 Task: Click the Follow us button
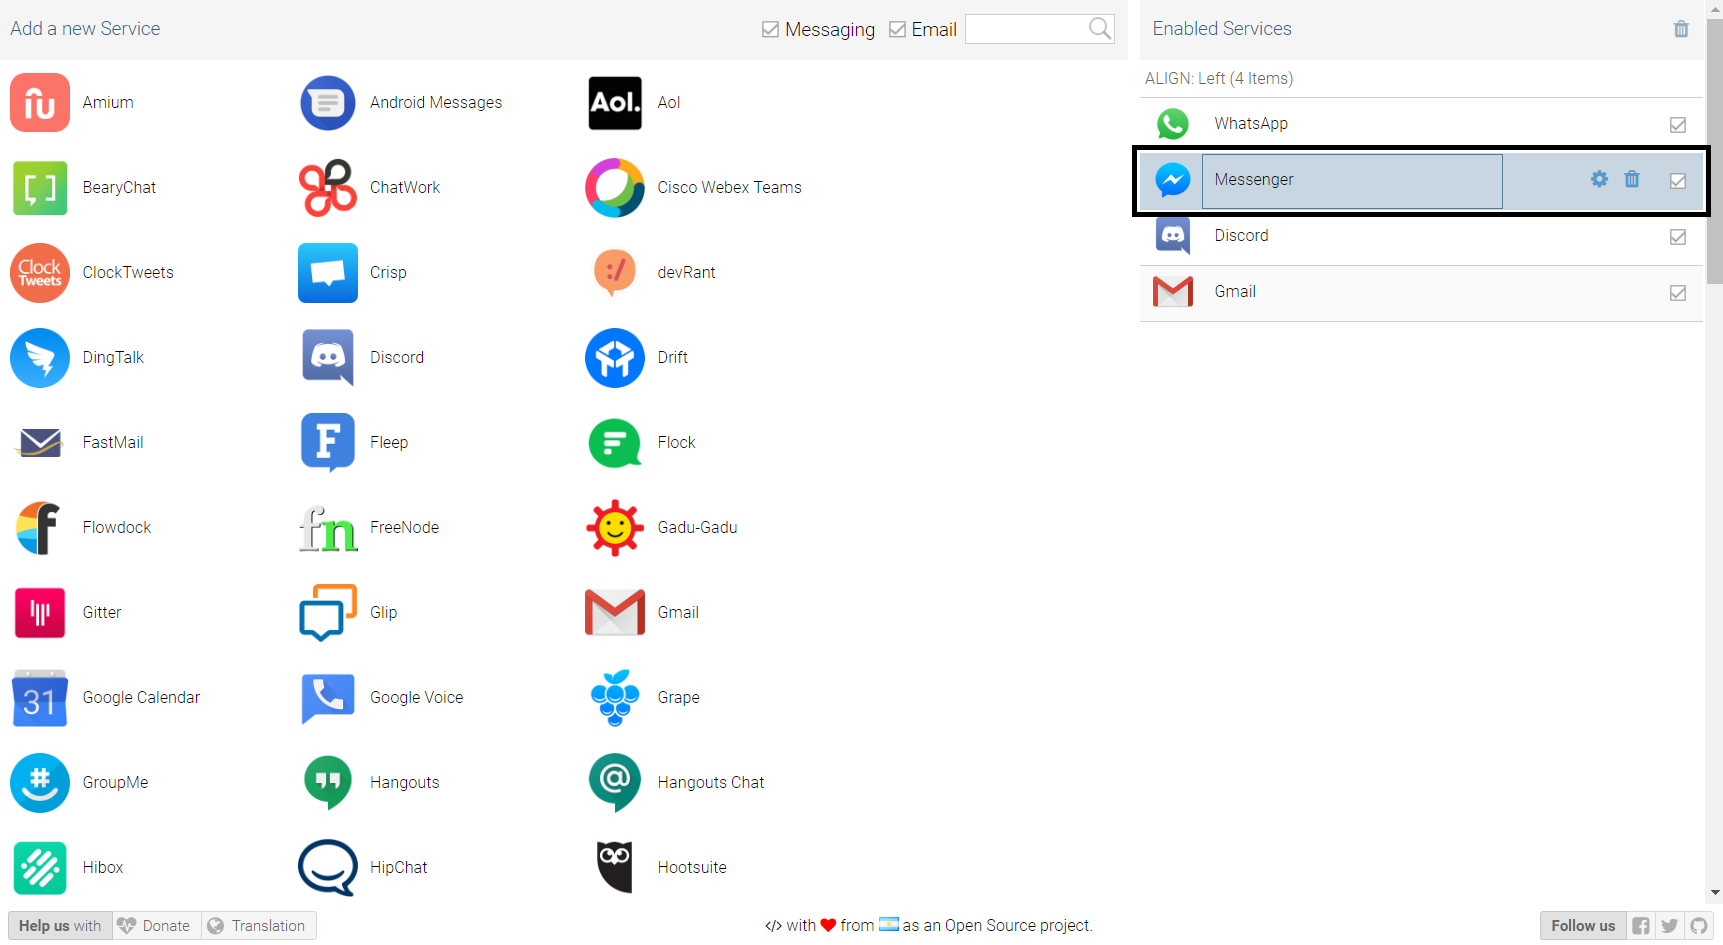[1583, 926]
